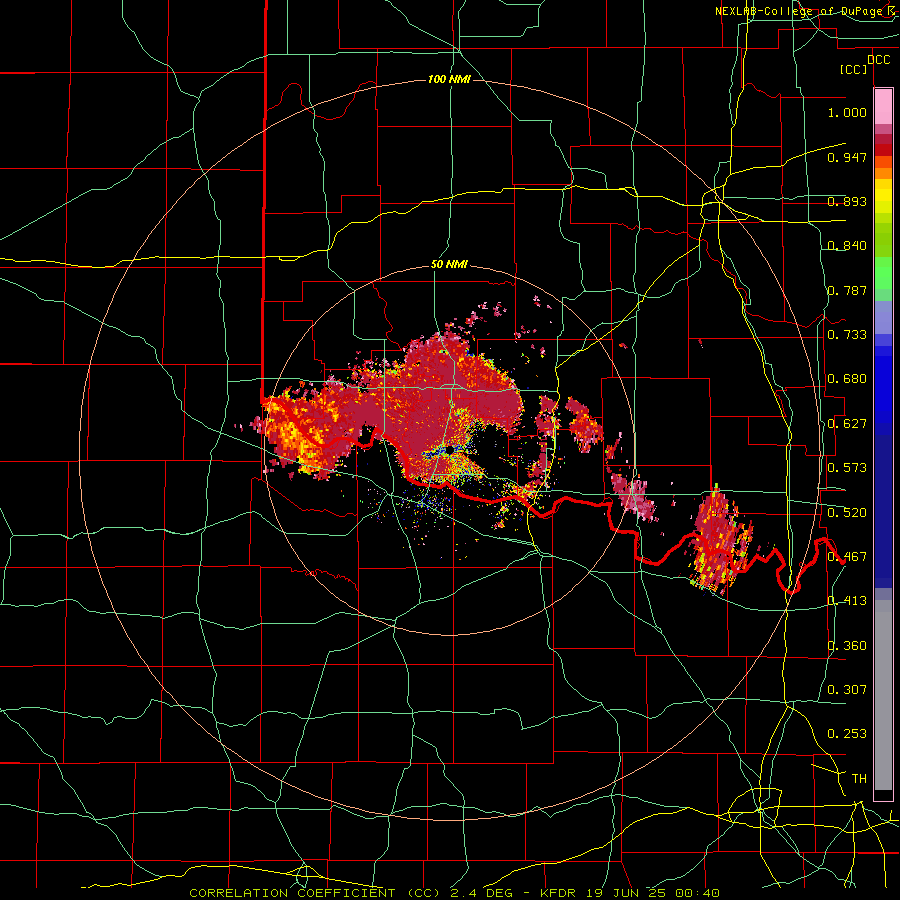This screenshot has height=900, width=900.
Task: Click the 0.253 legend value
Action: coord(847,734)
